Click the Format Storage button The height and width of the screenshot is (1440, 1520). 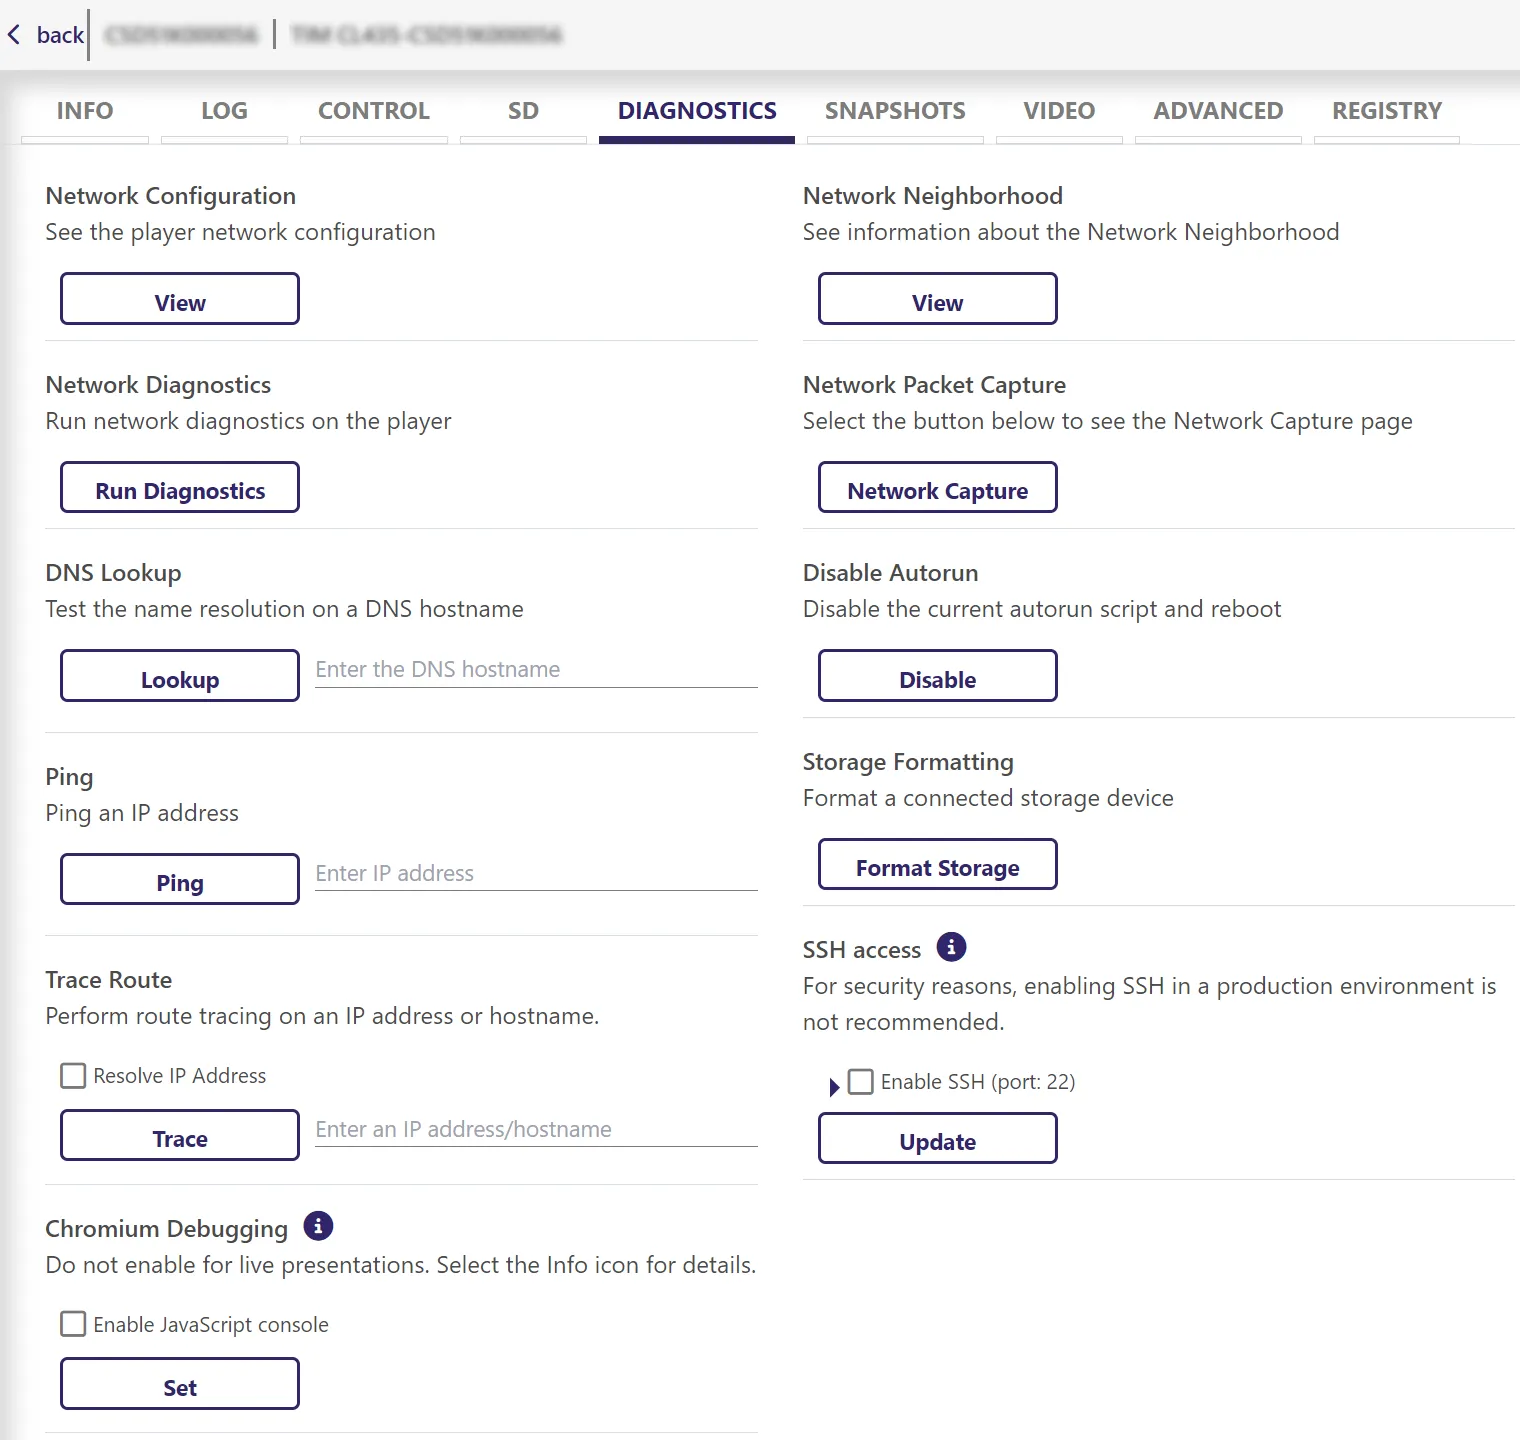937,865
